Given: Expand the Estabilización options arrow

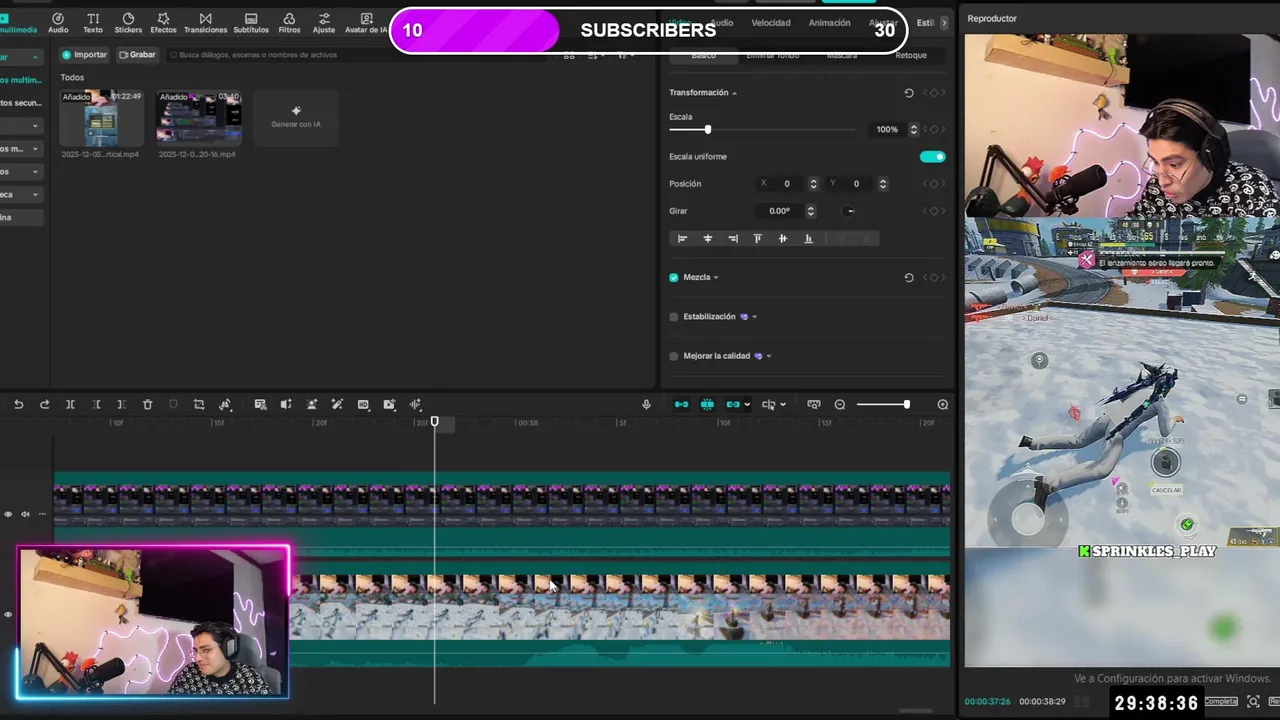Looking at the screenshot, I should (x=754, y=317).
